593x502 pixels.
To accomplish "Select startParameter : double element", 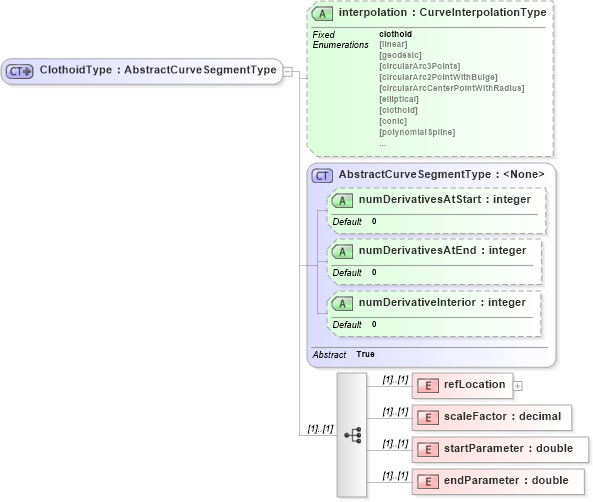I will coord(500,449).
